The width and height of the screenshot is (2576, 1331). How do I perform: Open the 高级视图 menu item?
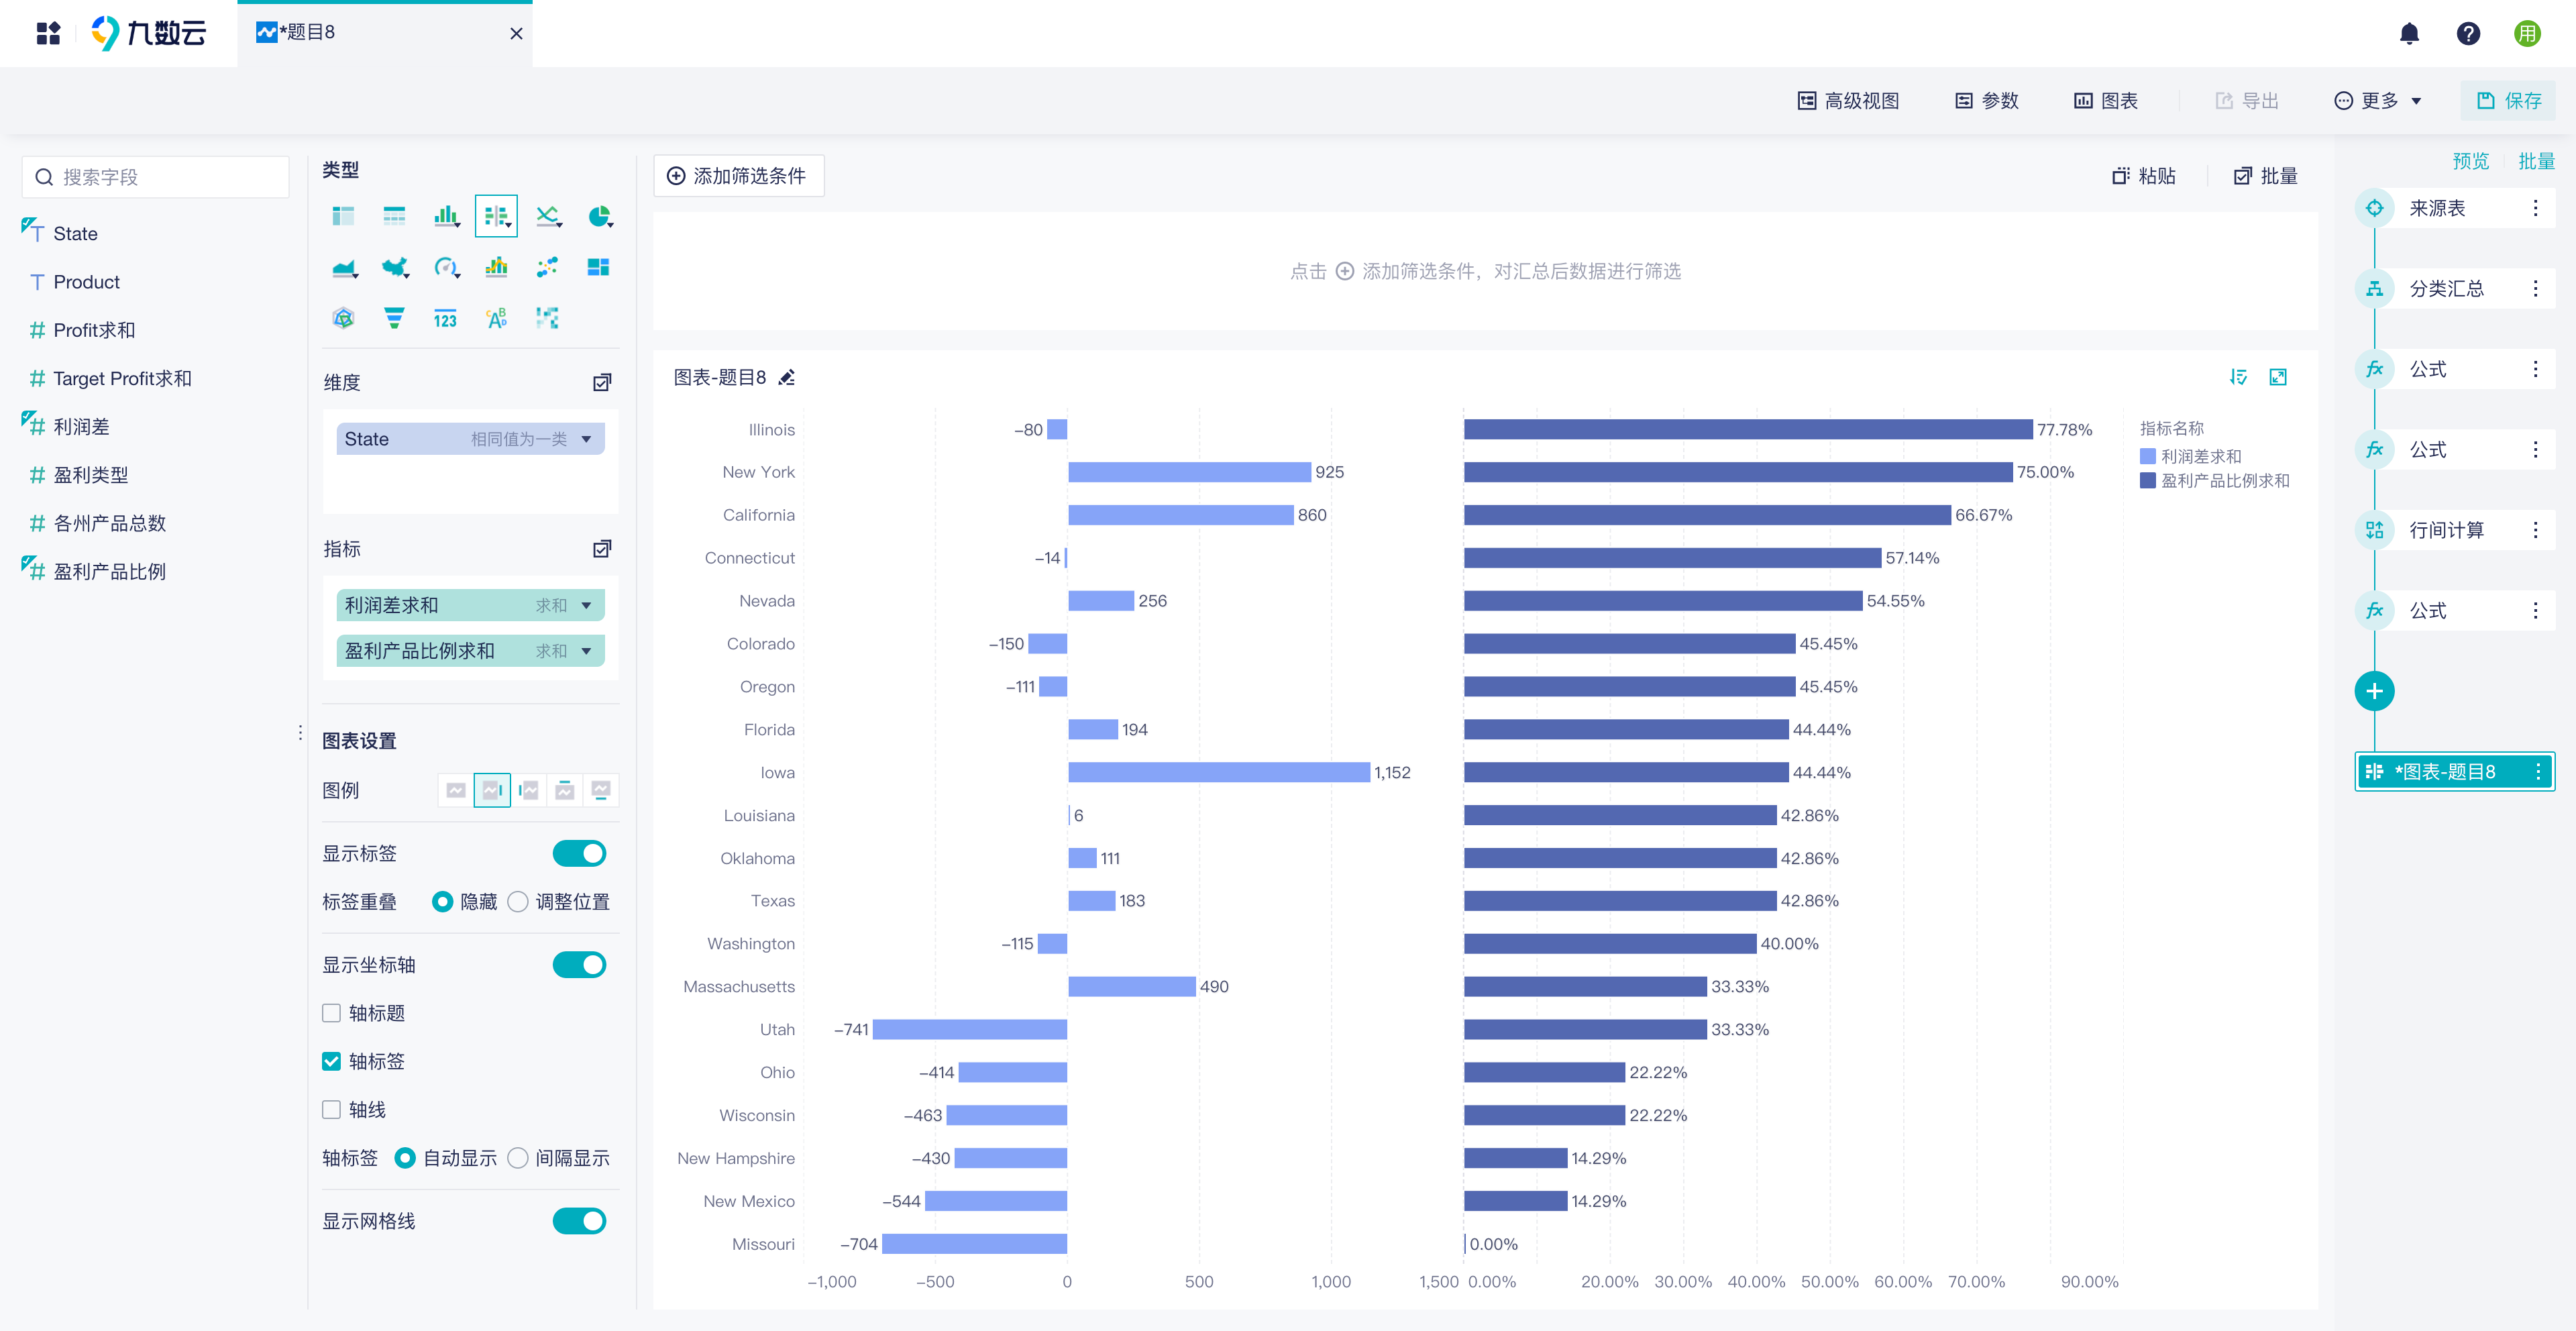point(1848,101)
